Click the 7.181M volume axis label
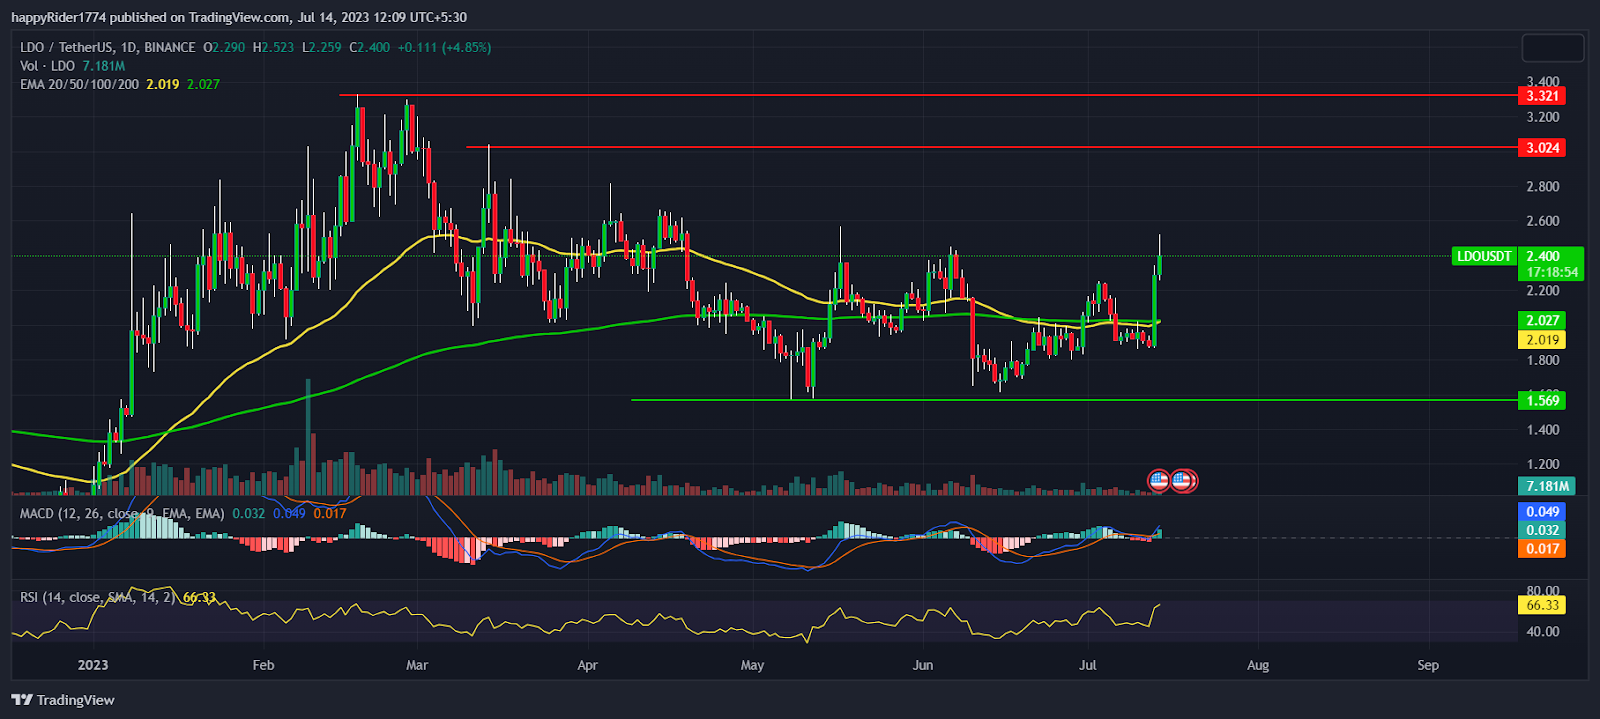1600x719 pixels. [x=1547, y=486]
